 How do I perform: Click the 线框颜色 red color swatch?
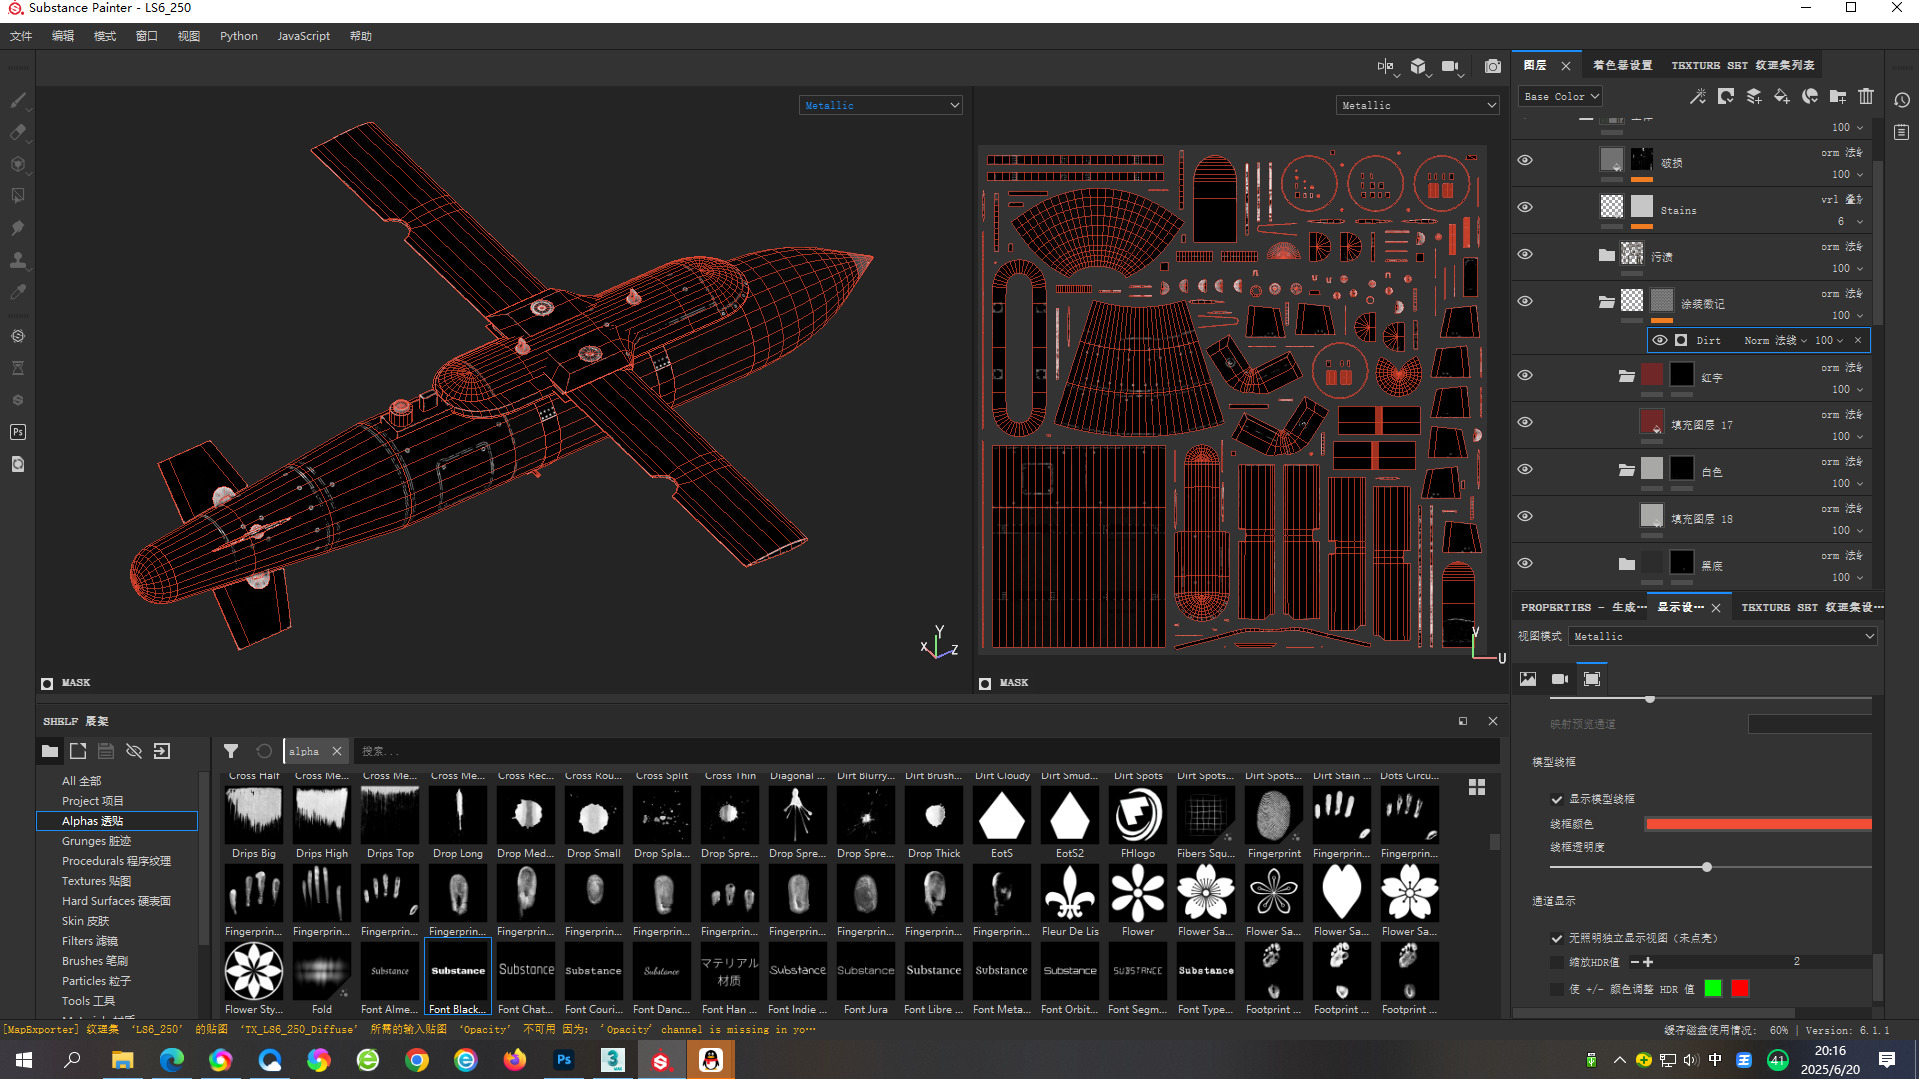(x=1759, y=824)
